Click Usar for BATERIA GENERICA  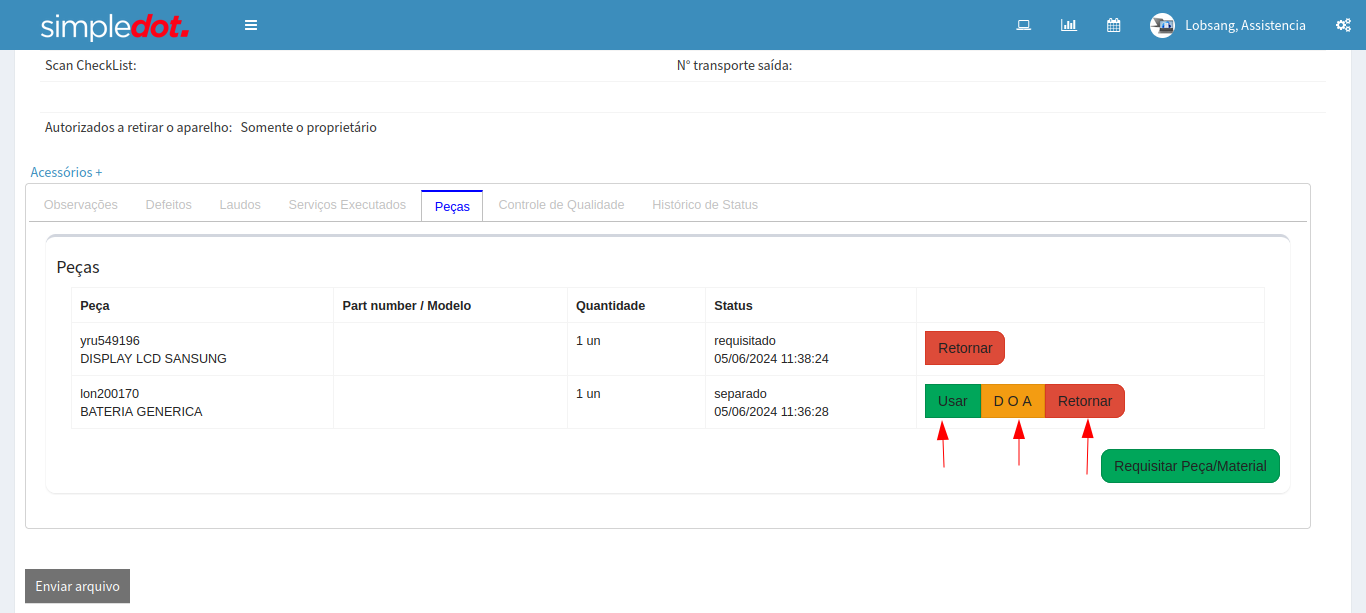(x=952, y=401)
